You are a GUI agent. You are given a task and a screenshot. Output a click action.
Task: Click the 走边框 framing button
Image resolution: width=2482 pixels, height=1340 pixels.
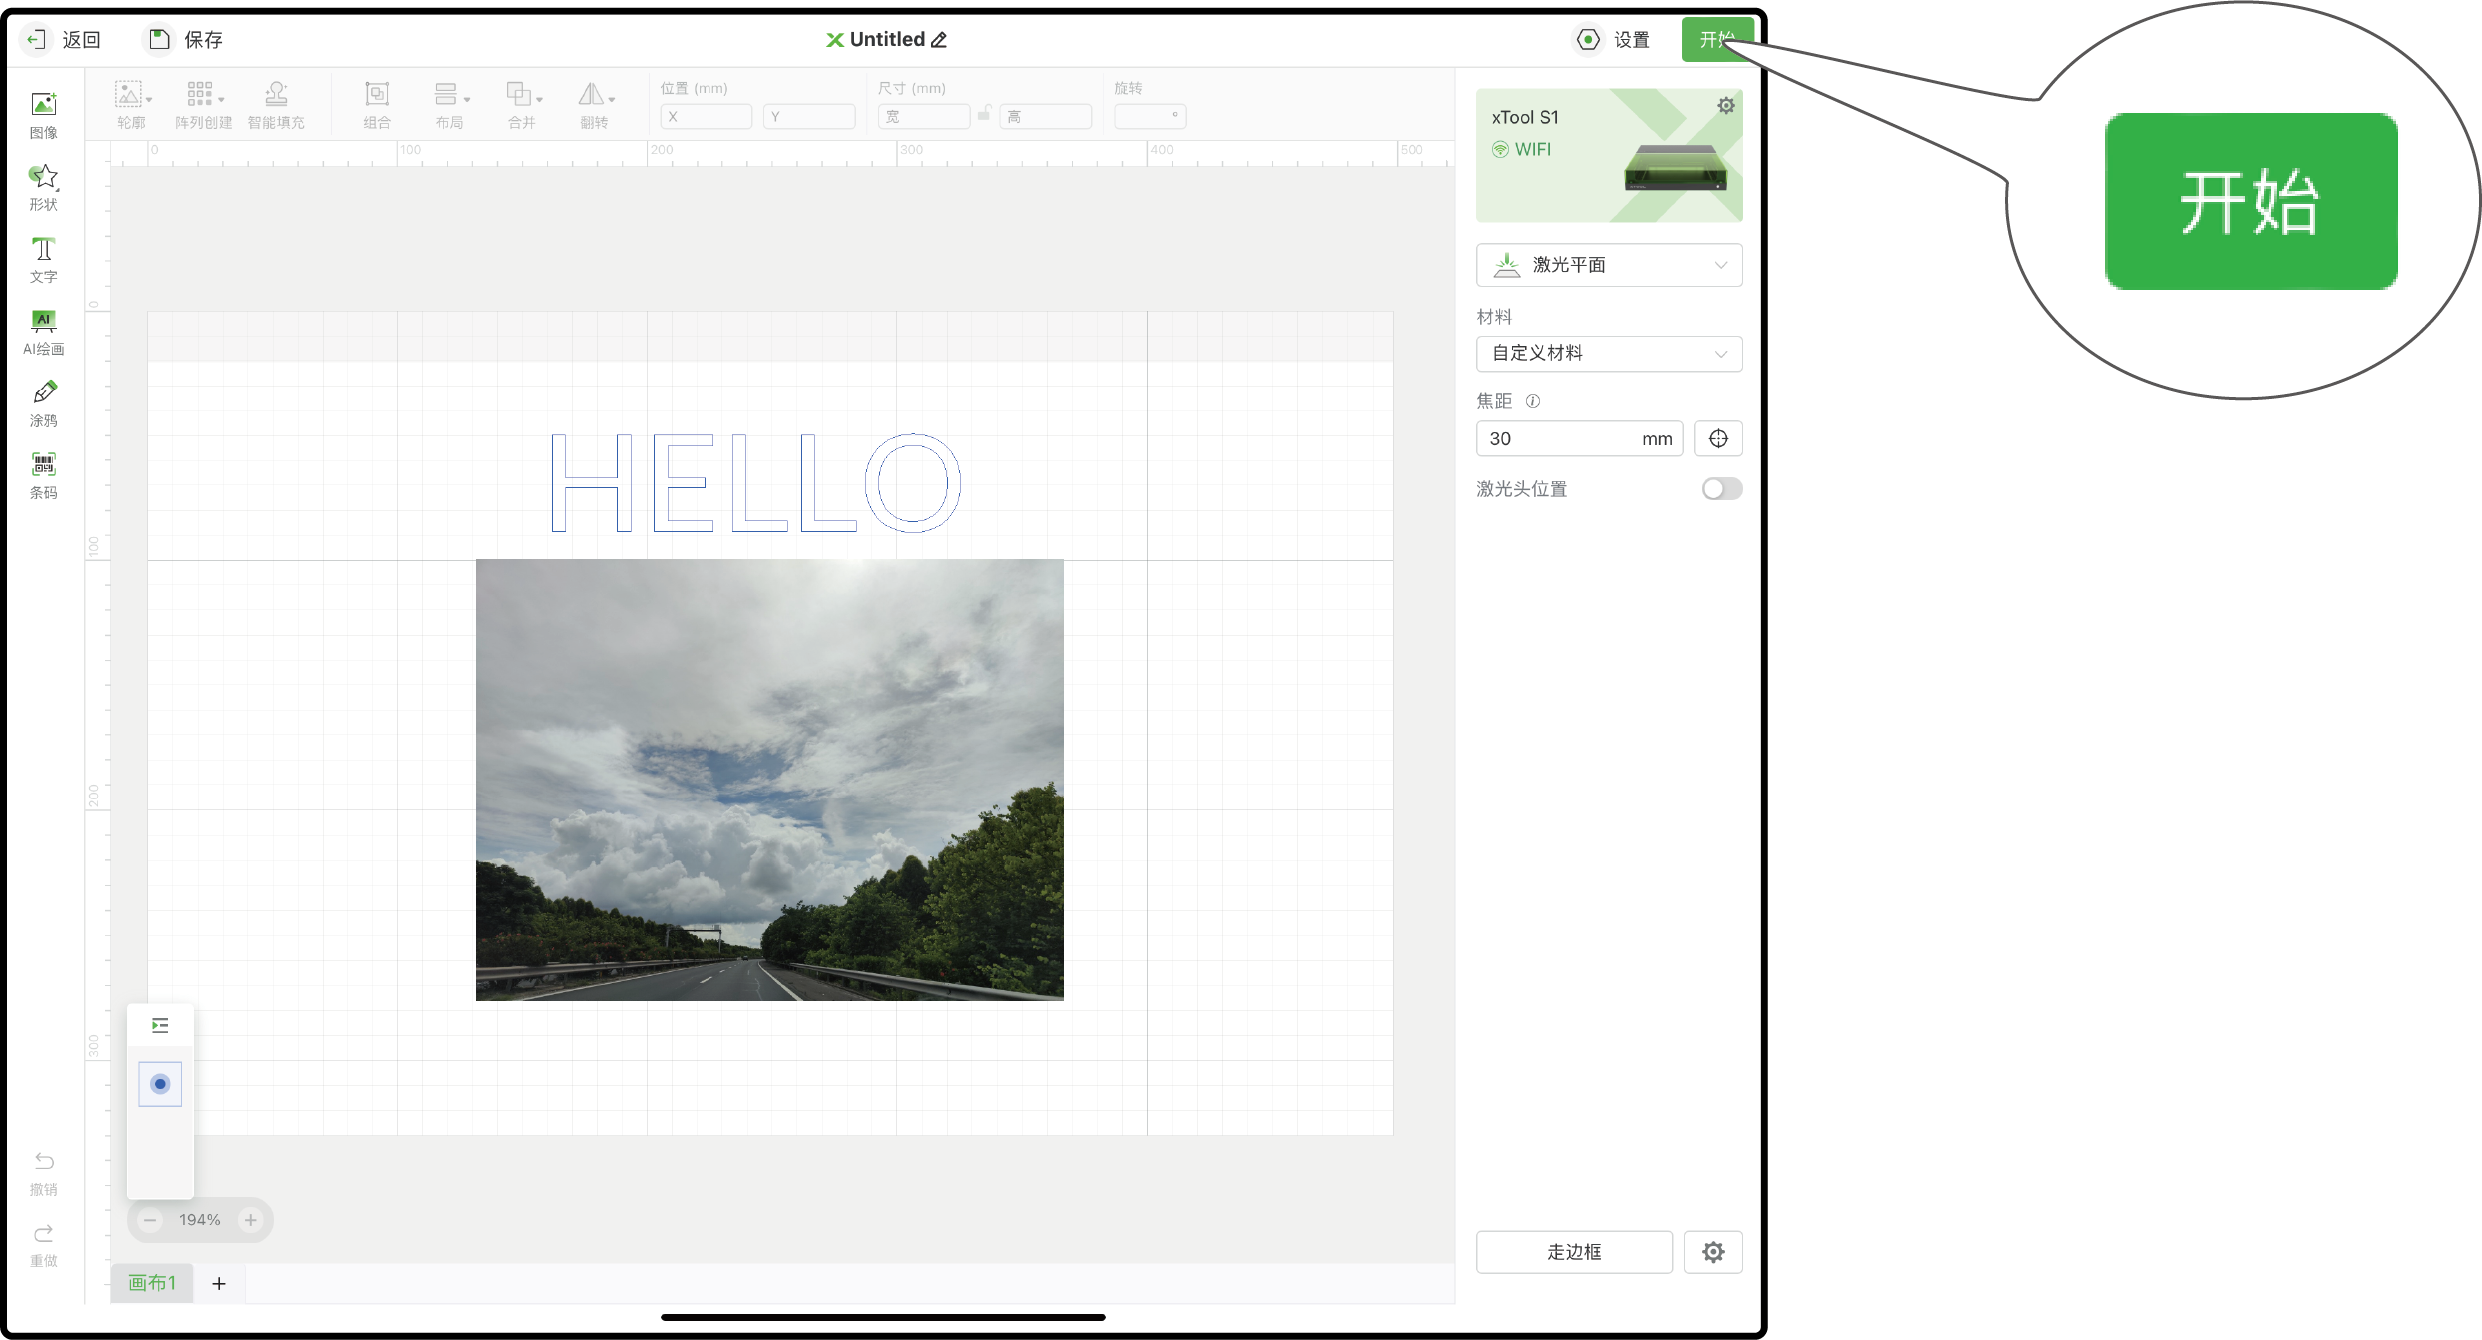tap(1574, 1252)
